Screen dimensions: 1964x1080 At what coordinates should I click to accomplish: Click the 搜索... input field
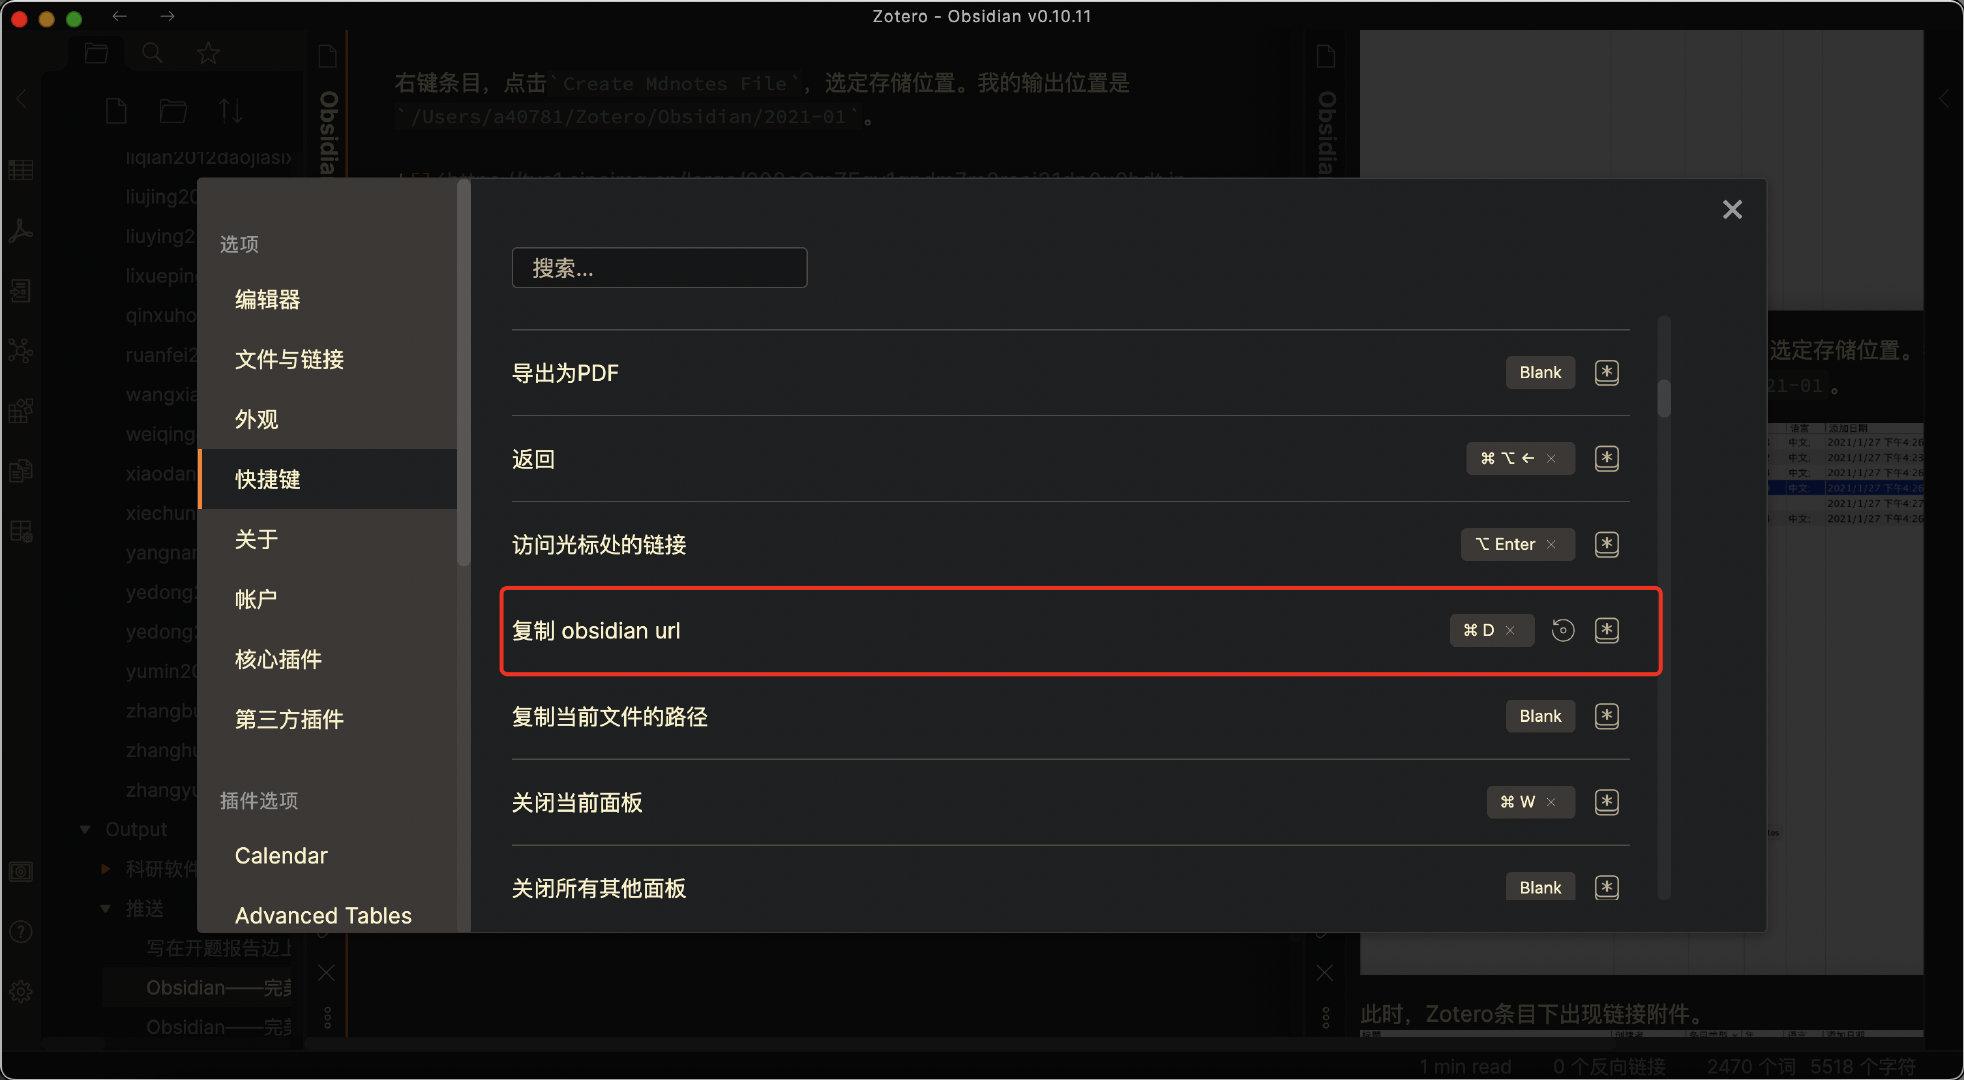point(660,267)
